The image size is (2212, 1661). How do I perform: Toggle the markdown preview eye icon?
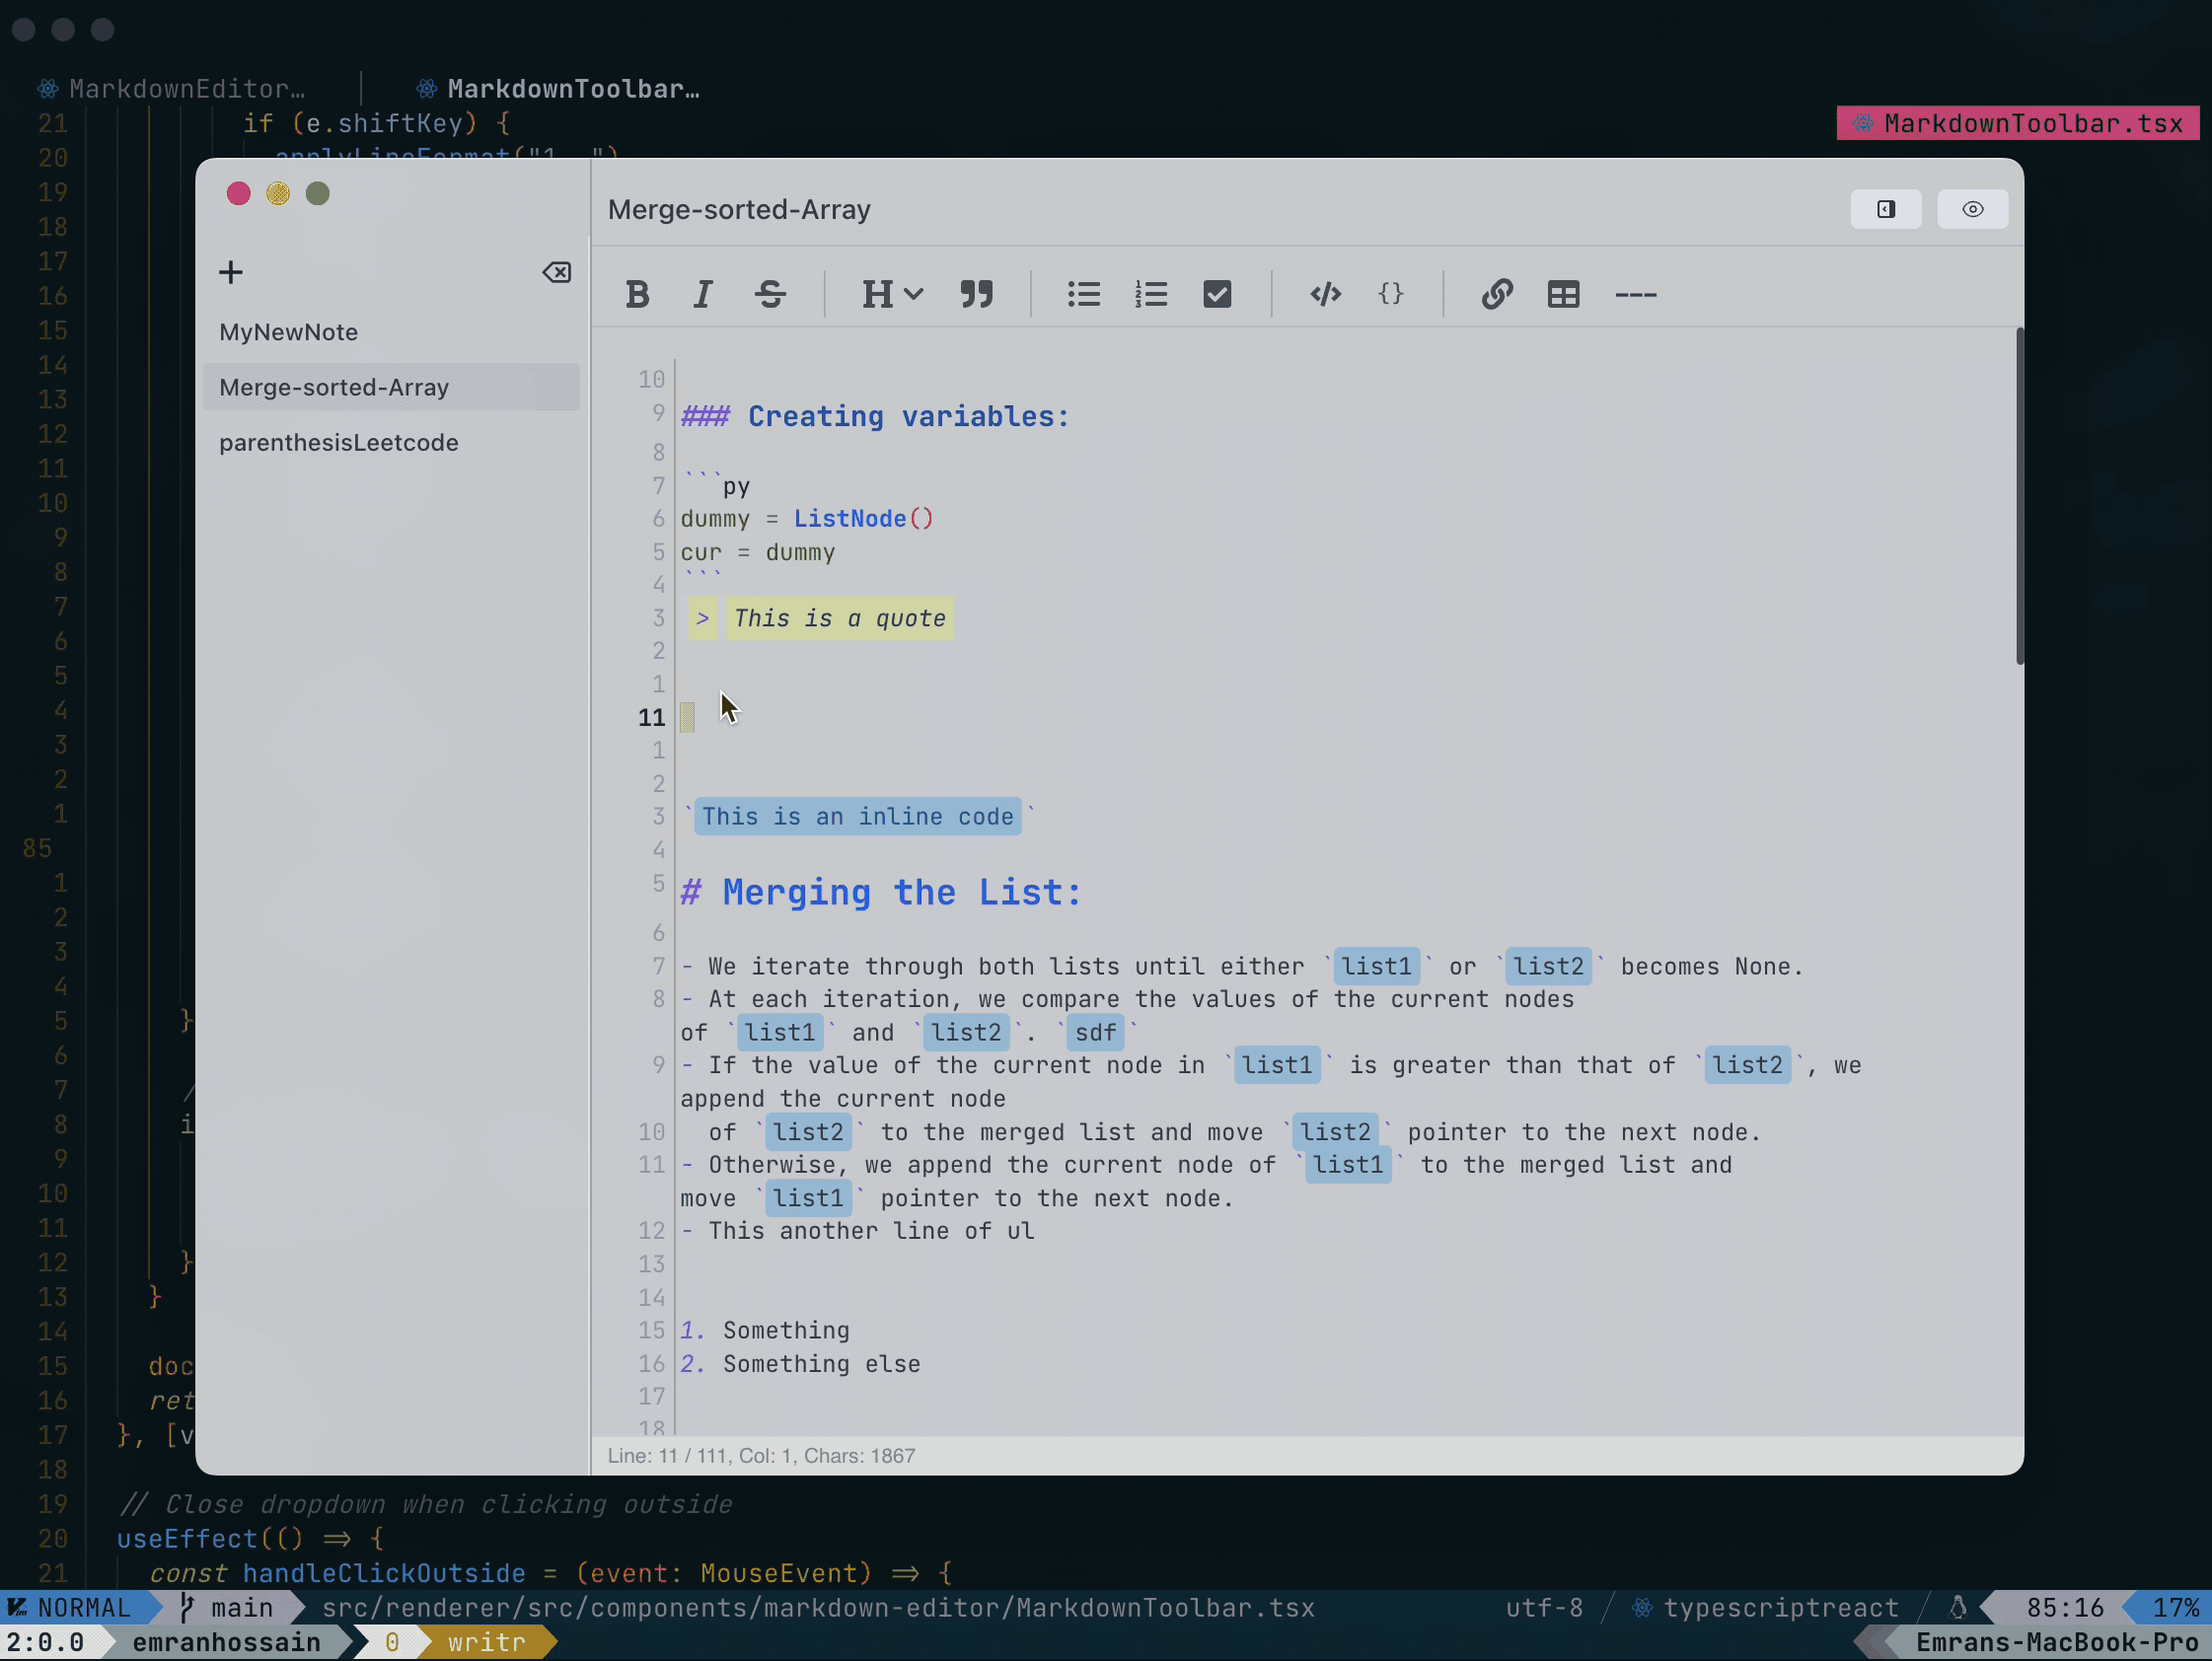(x=1973, y=209)
